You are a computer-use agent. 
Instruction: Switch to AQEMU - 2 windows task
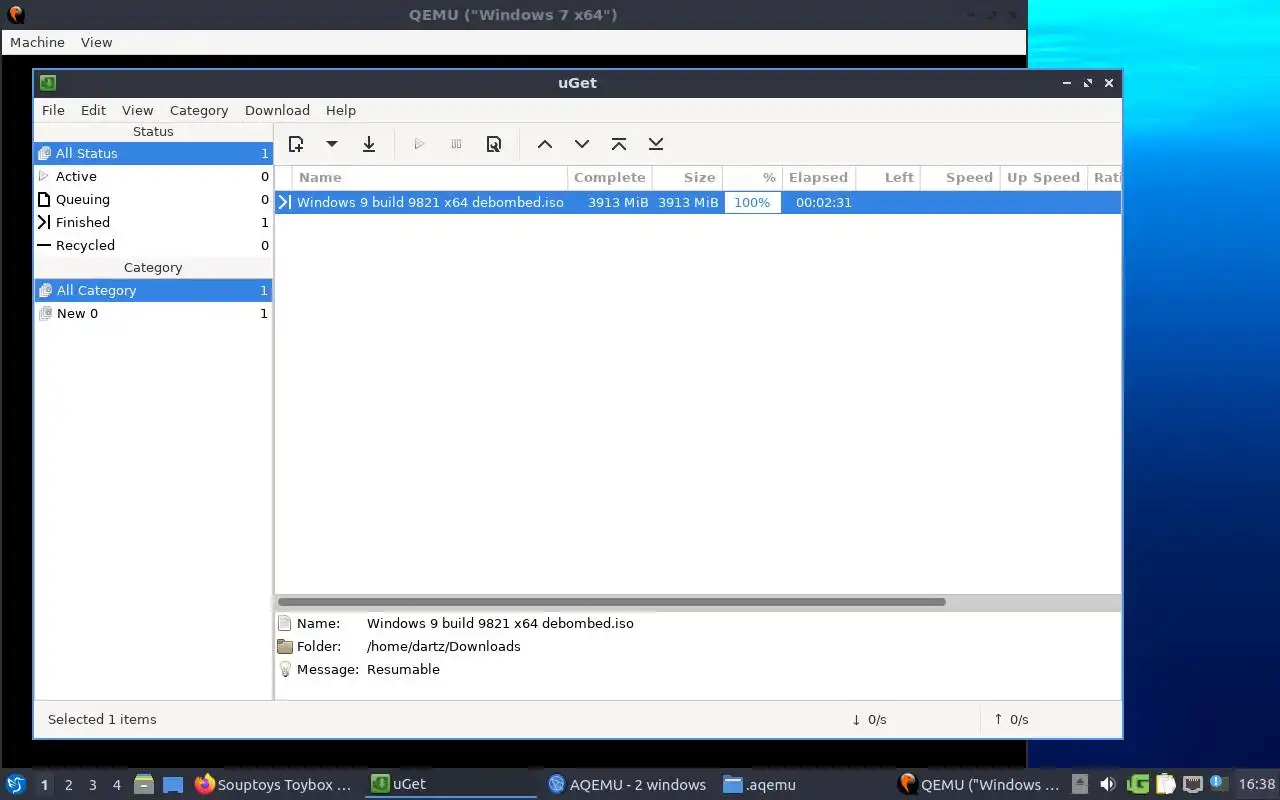pos(627,785)
